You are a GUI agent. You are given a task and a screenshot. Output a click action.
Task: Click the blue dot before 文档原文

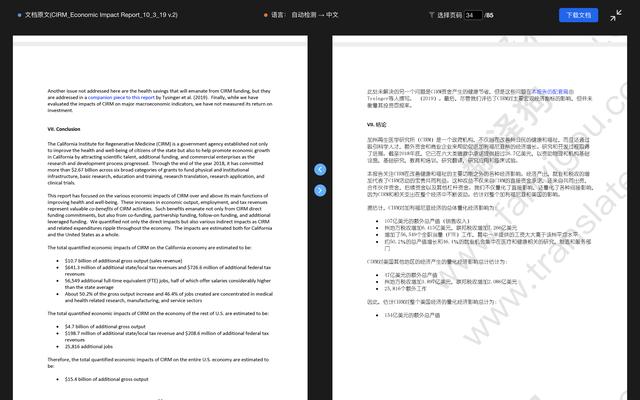tap(20, 15)
